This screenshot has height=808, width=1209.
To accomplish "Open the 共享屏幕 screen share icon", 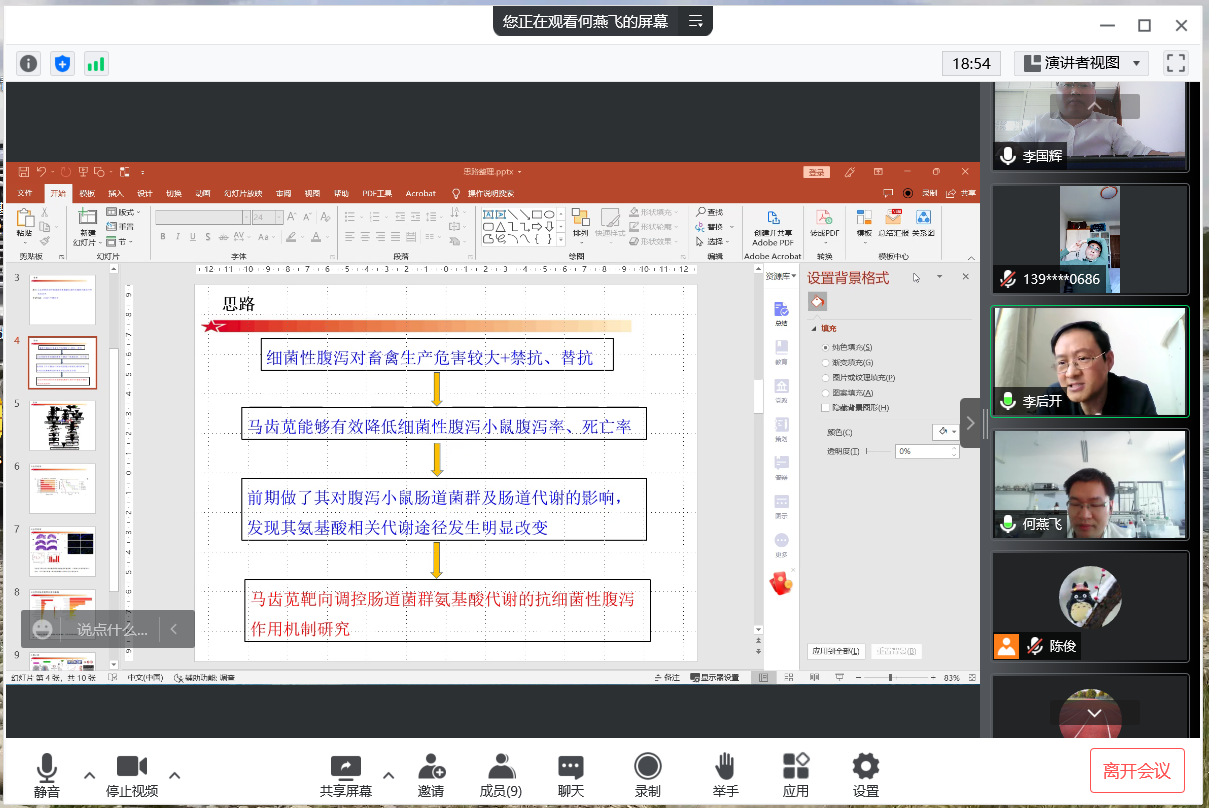I will click(345, 774).
